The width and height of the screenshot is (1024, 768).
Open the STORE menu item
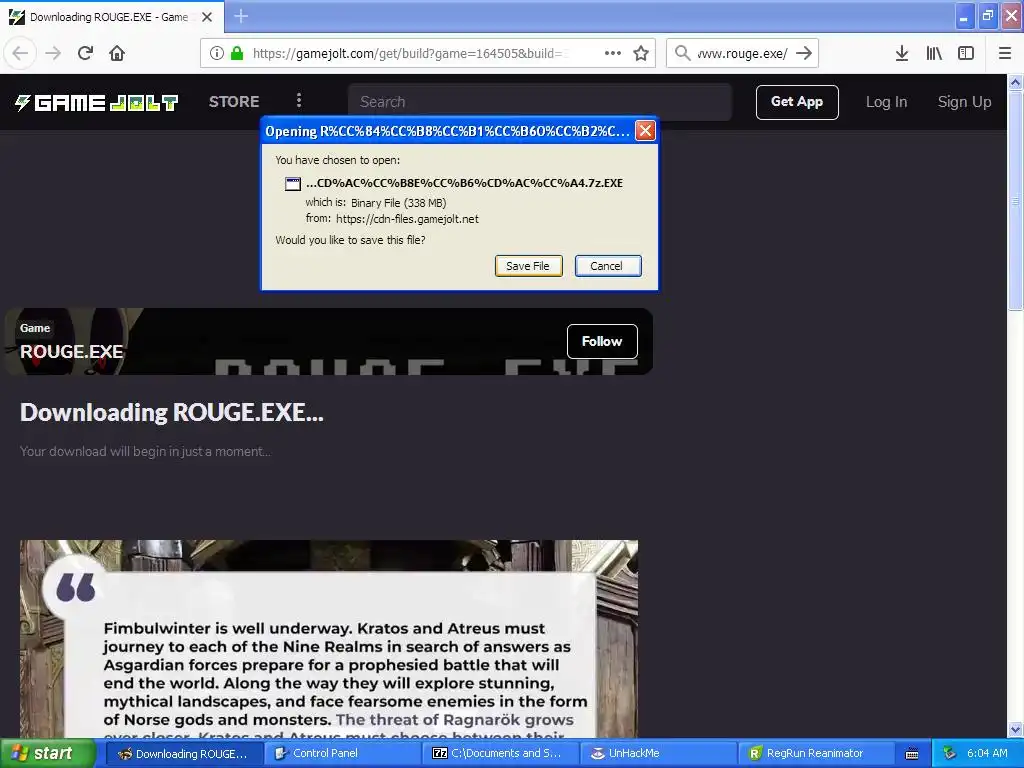click(x=234, y=102)
